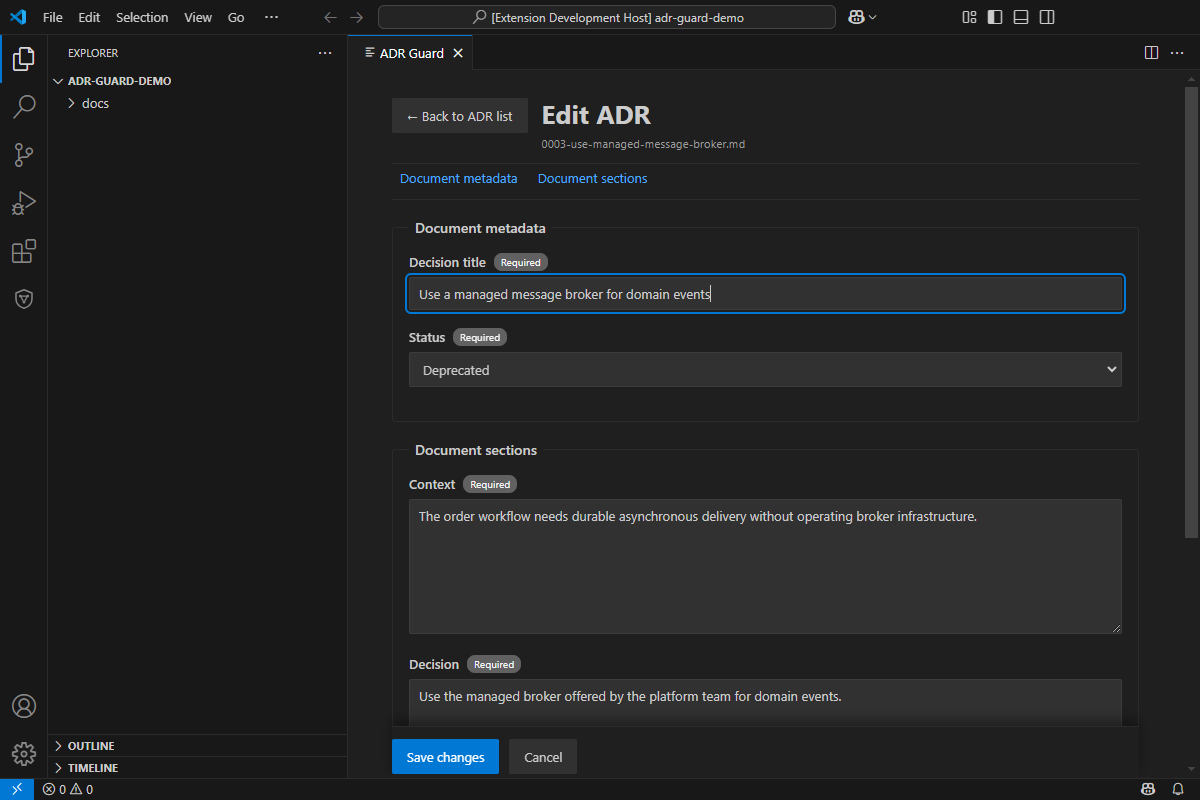Click the command center search box
Image resolution: width=1200 pixels, height=800 pixels.
point(607,17)
